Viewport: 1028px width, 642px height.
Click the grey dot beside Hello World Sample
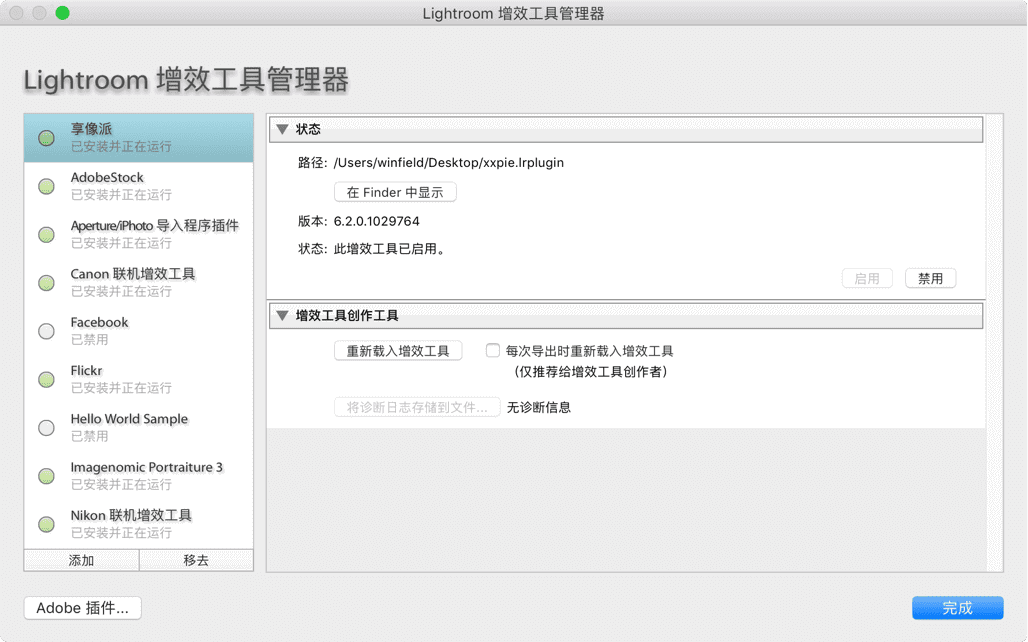(46, 428)
